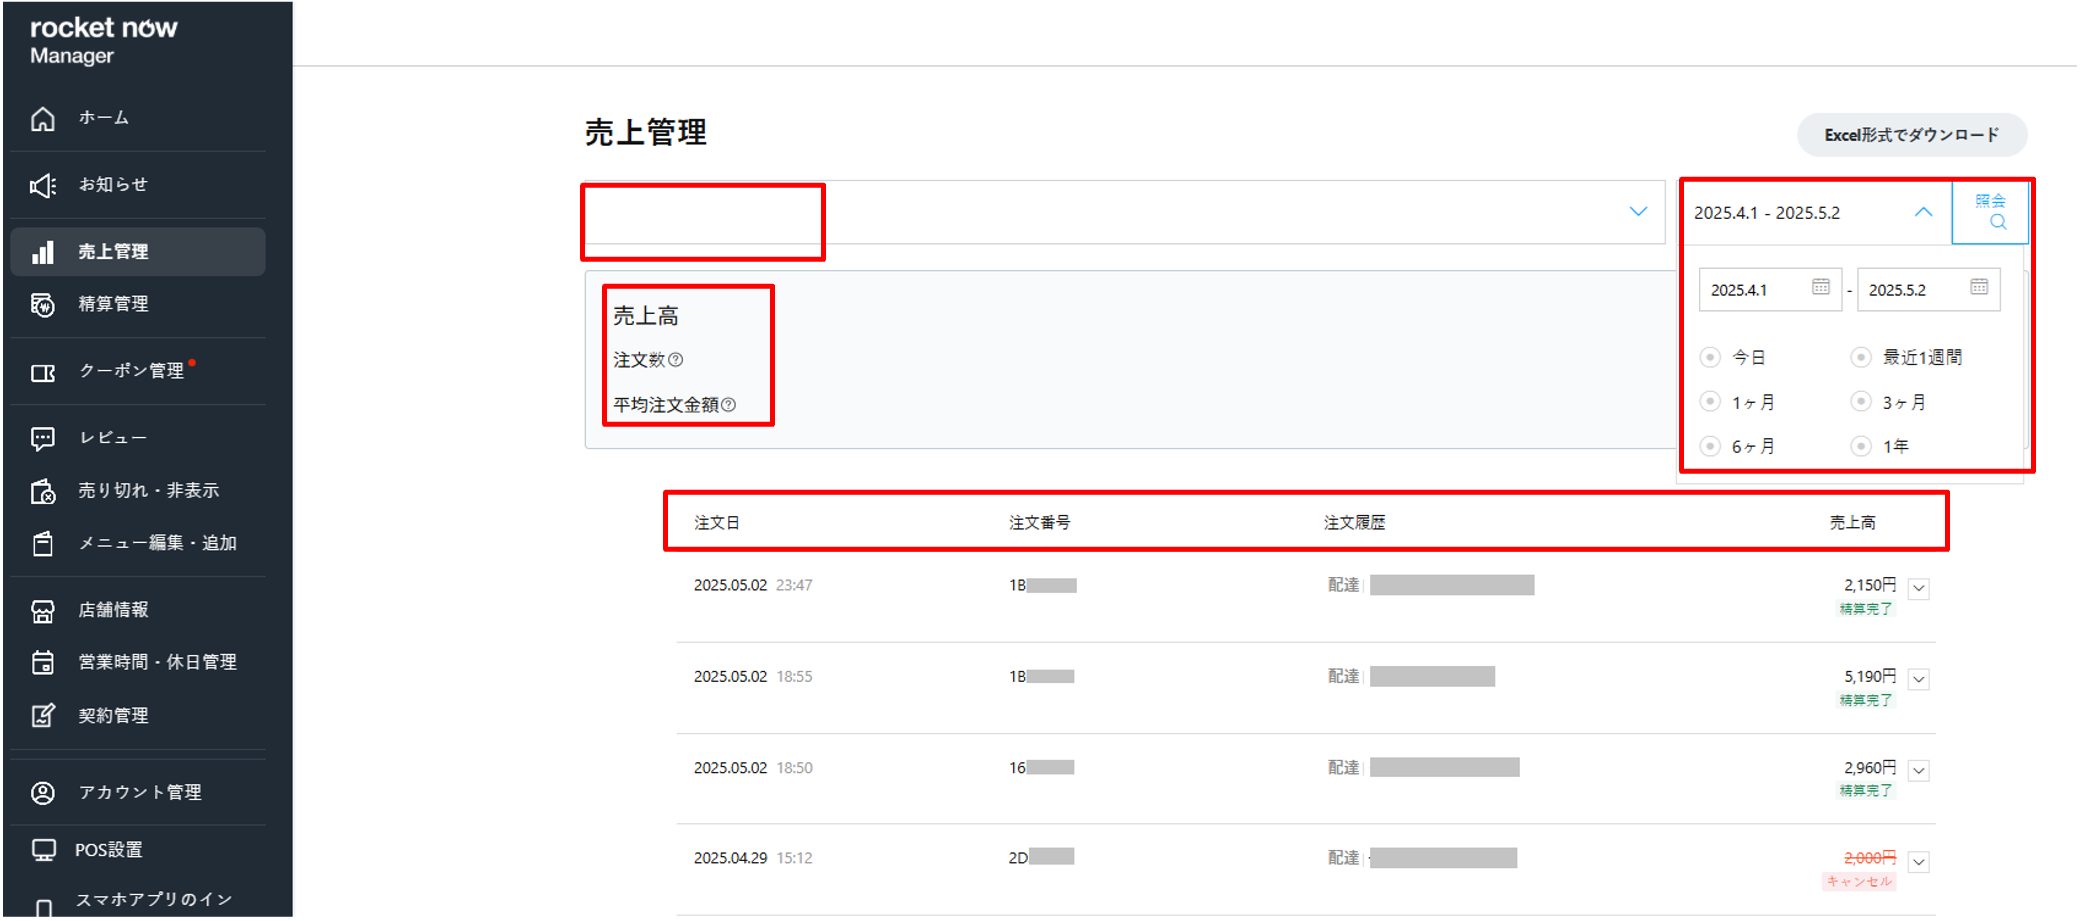Click the 精算完了 badge under 2,150円
The height and width of the screenshot is (921, 2080).
coord(1866,609)
